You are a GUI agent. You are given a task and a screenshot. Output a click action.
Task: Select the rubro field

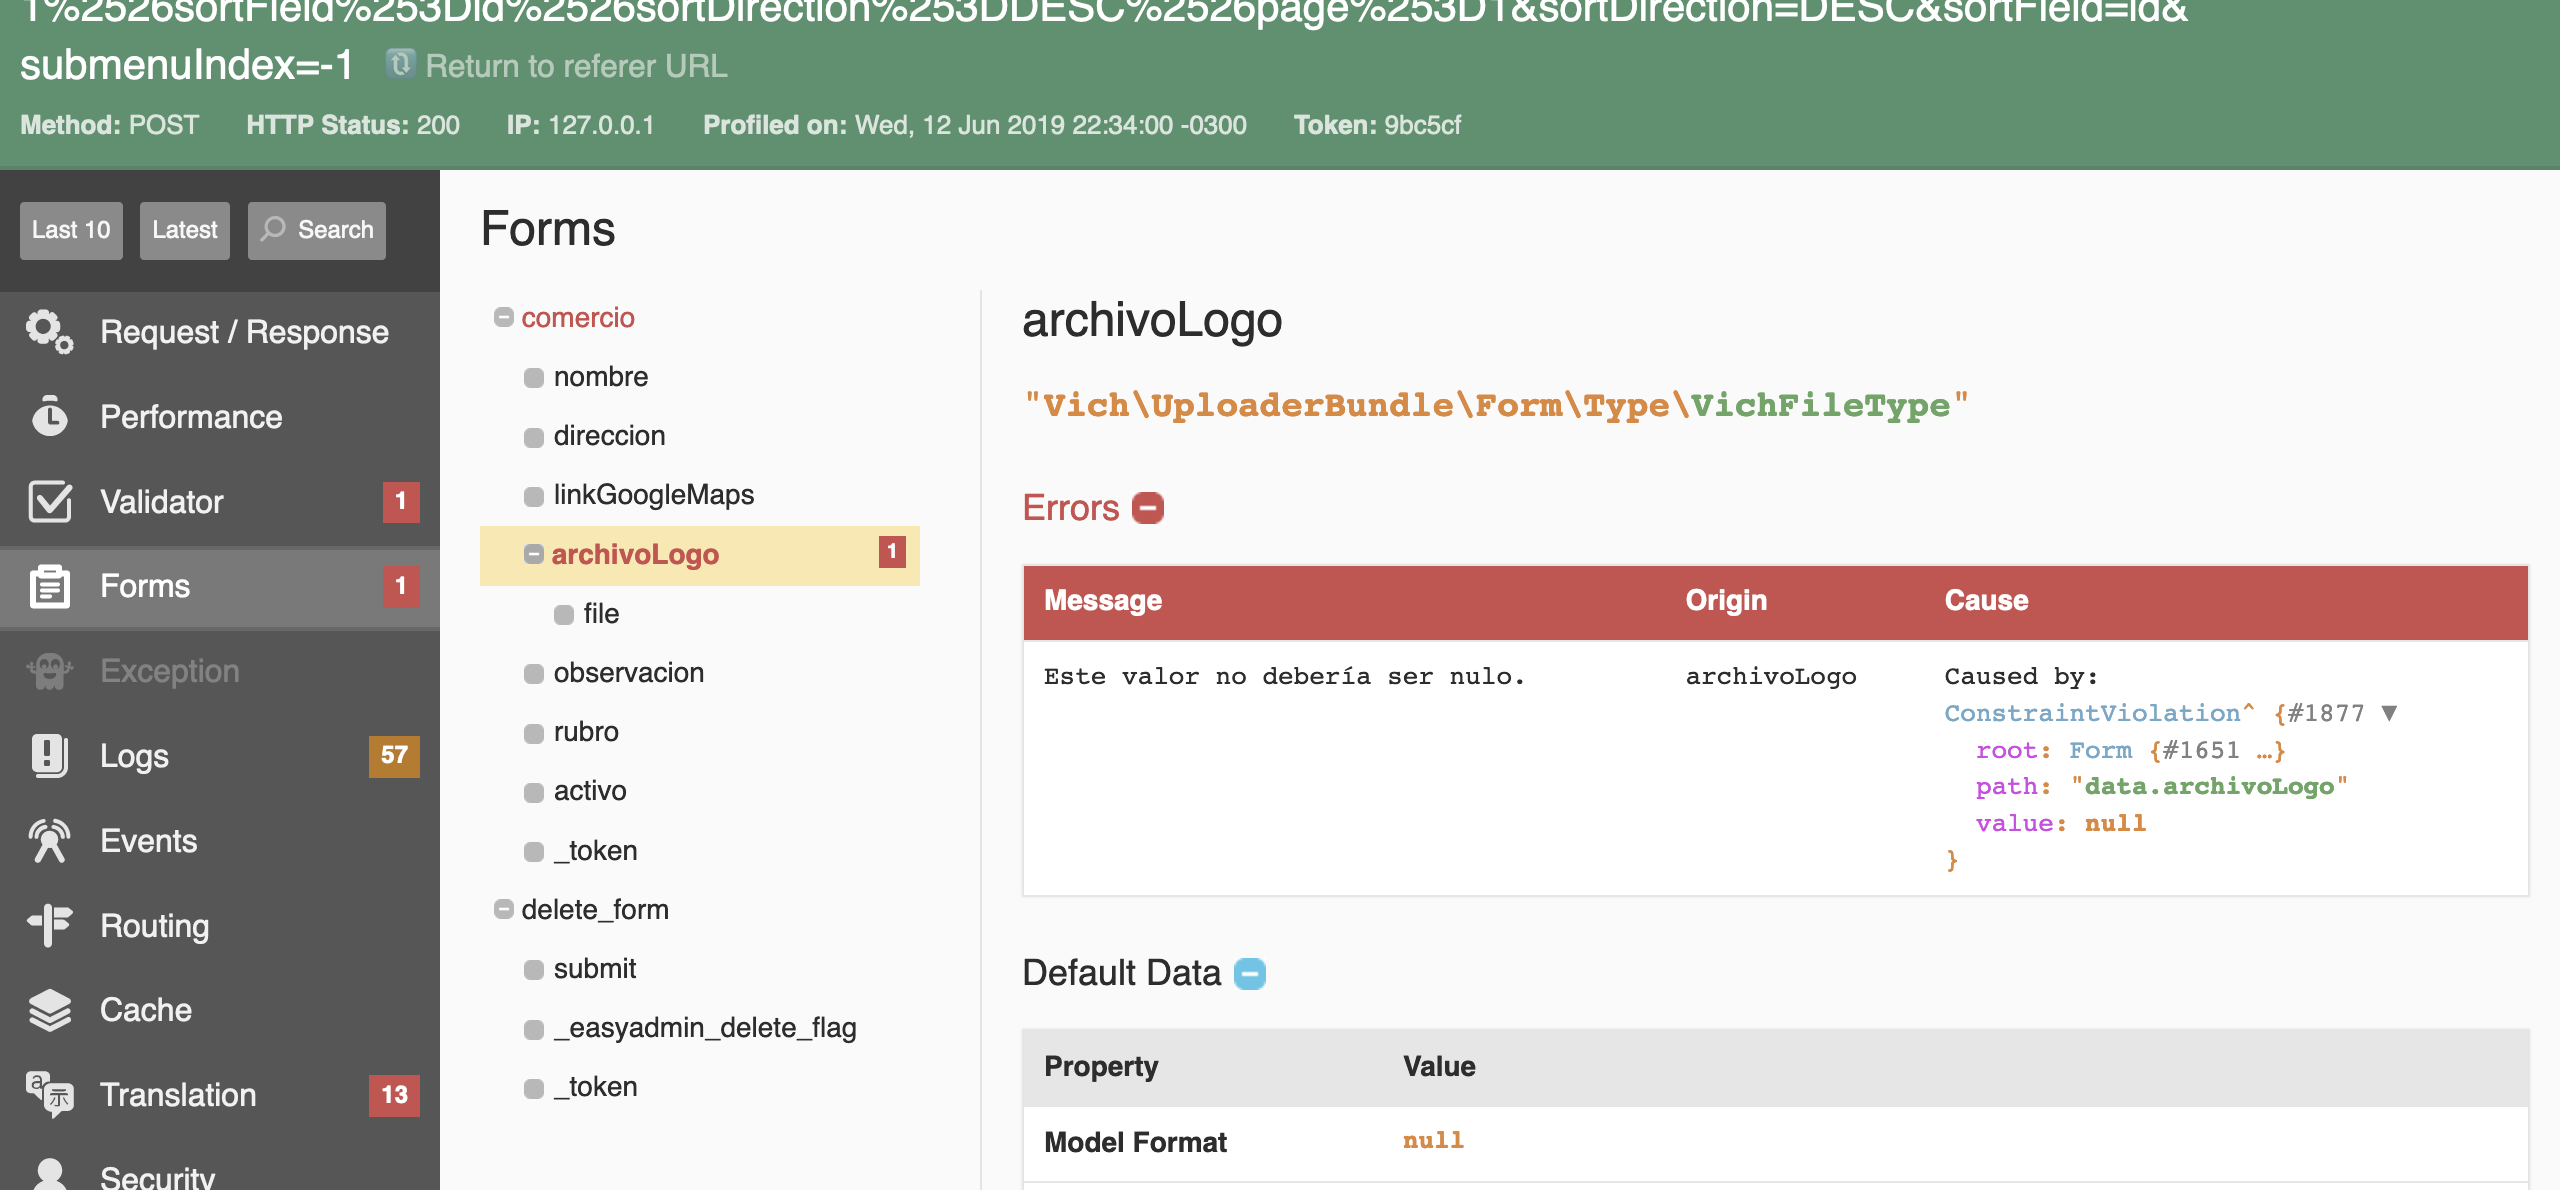[x=586, y=732]
